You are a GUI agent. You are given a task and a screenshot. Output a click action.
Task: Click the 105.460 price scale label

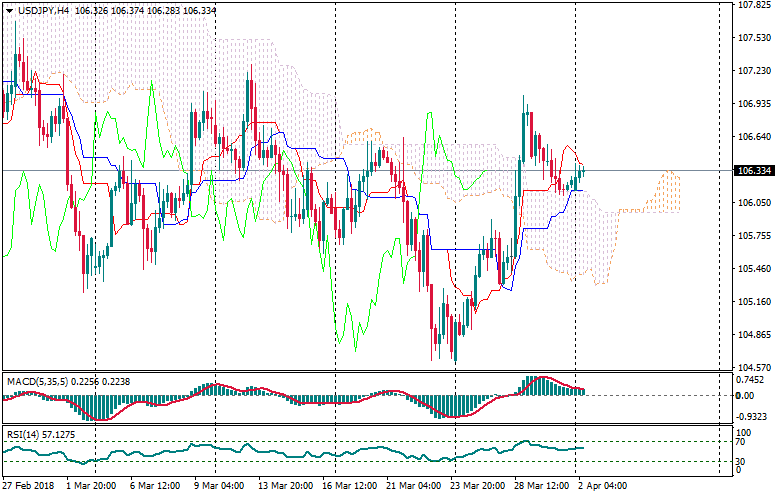[751, 269]
